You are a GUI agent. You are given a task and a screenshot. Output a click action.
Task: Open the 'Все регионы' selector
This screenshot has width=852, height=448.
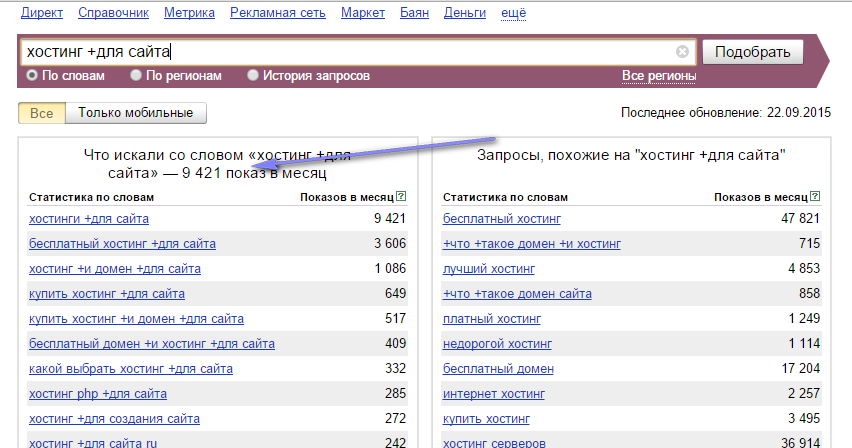pyautogui.click(x=659, y=76)
